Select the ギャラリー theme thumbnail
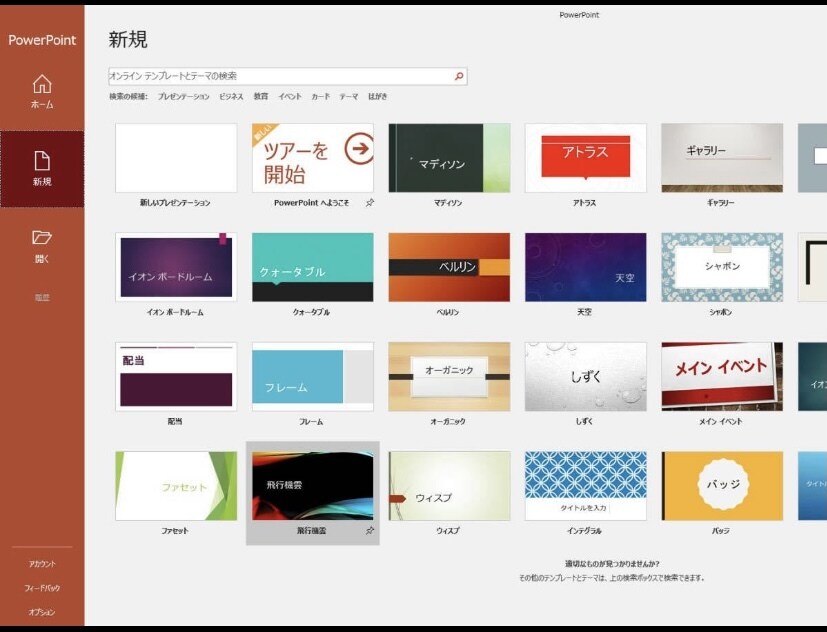This screenshot has height=632, width=827. pyautogui.click(x=722, y=158)
